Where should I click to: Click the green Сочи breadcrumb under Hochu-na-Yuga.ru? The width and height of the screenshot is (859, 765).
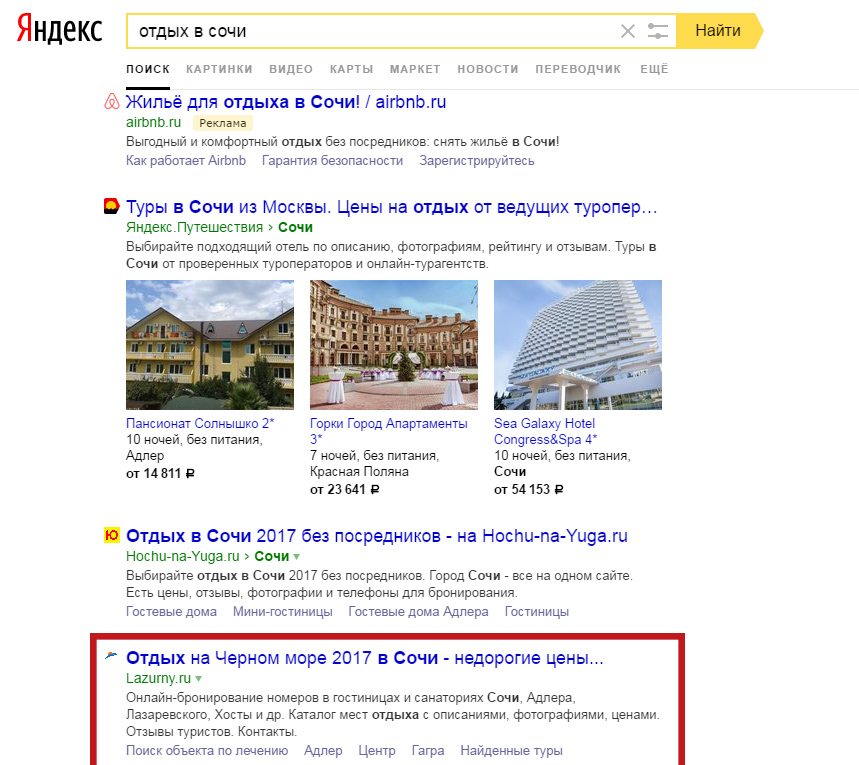272,556
